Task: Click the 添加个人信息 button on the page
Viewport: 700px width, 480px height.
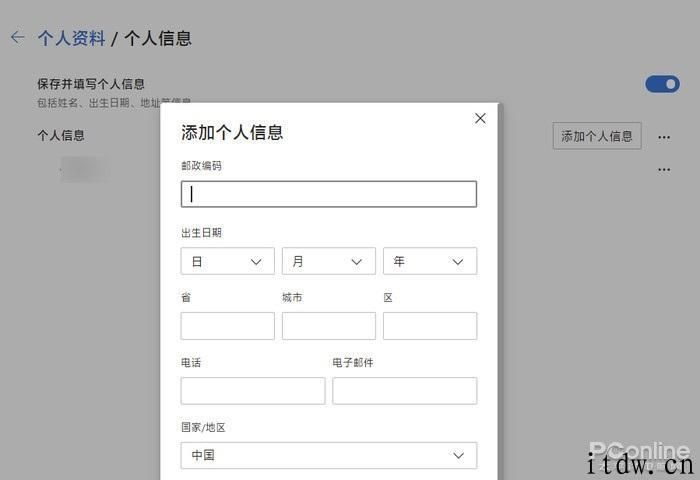Action: point(597,136)
